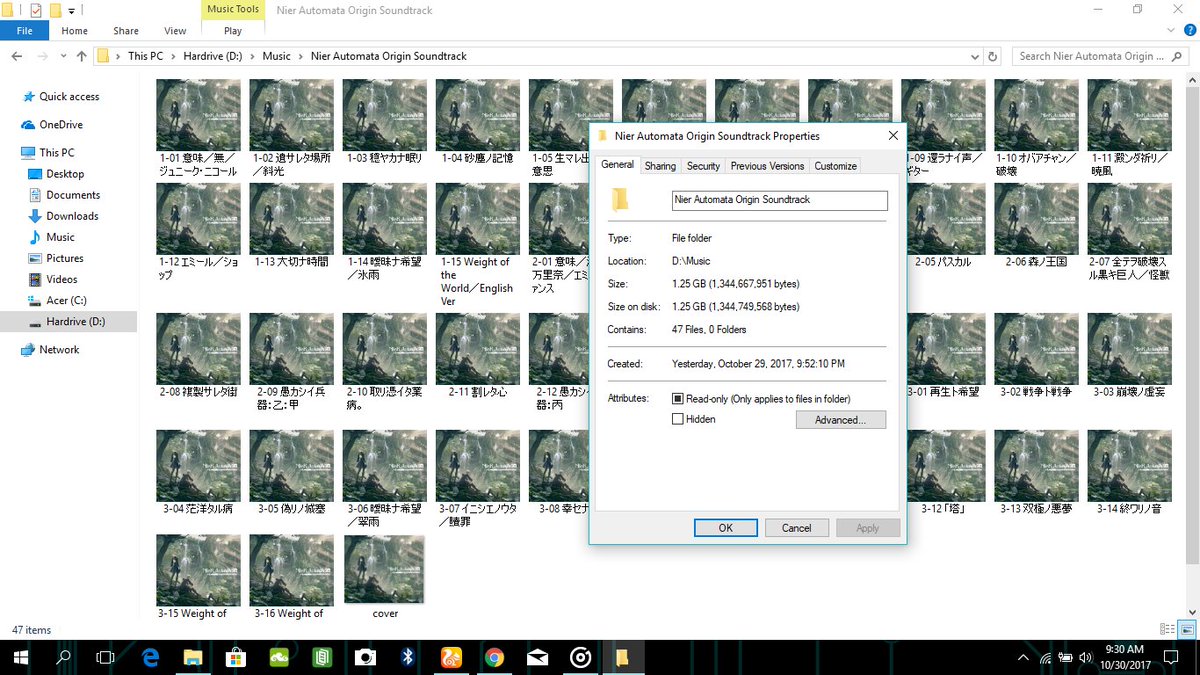Open the recent locations dropdown arrow
Image resolution: width=1200 pixels, height=675 pixels.
(65, 57)
